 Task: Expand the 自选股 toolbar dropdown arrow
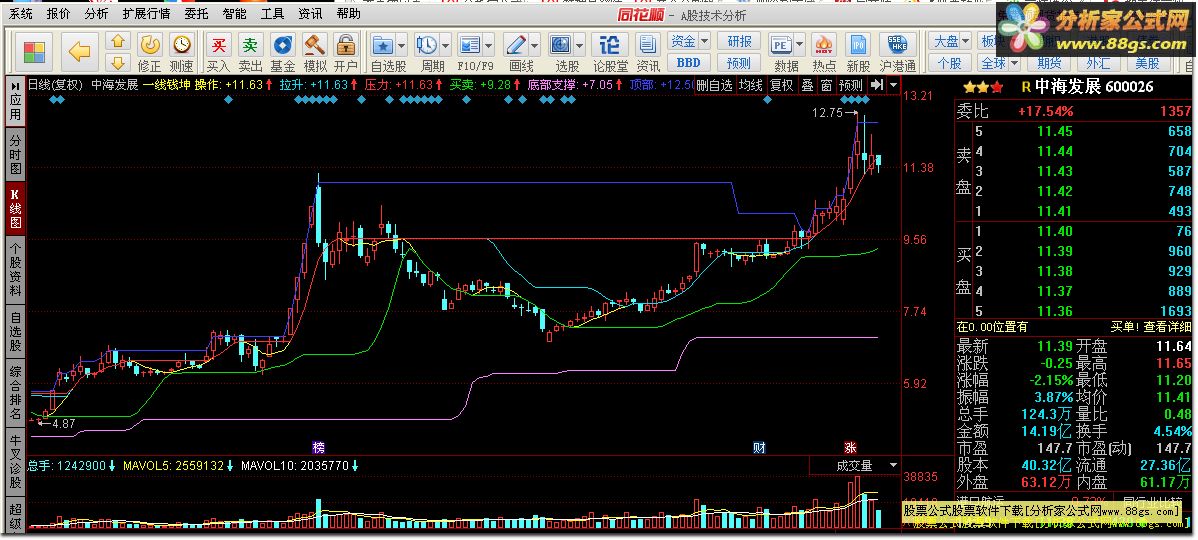[x=402, y=44]
